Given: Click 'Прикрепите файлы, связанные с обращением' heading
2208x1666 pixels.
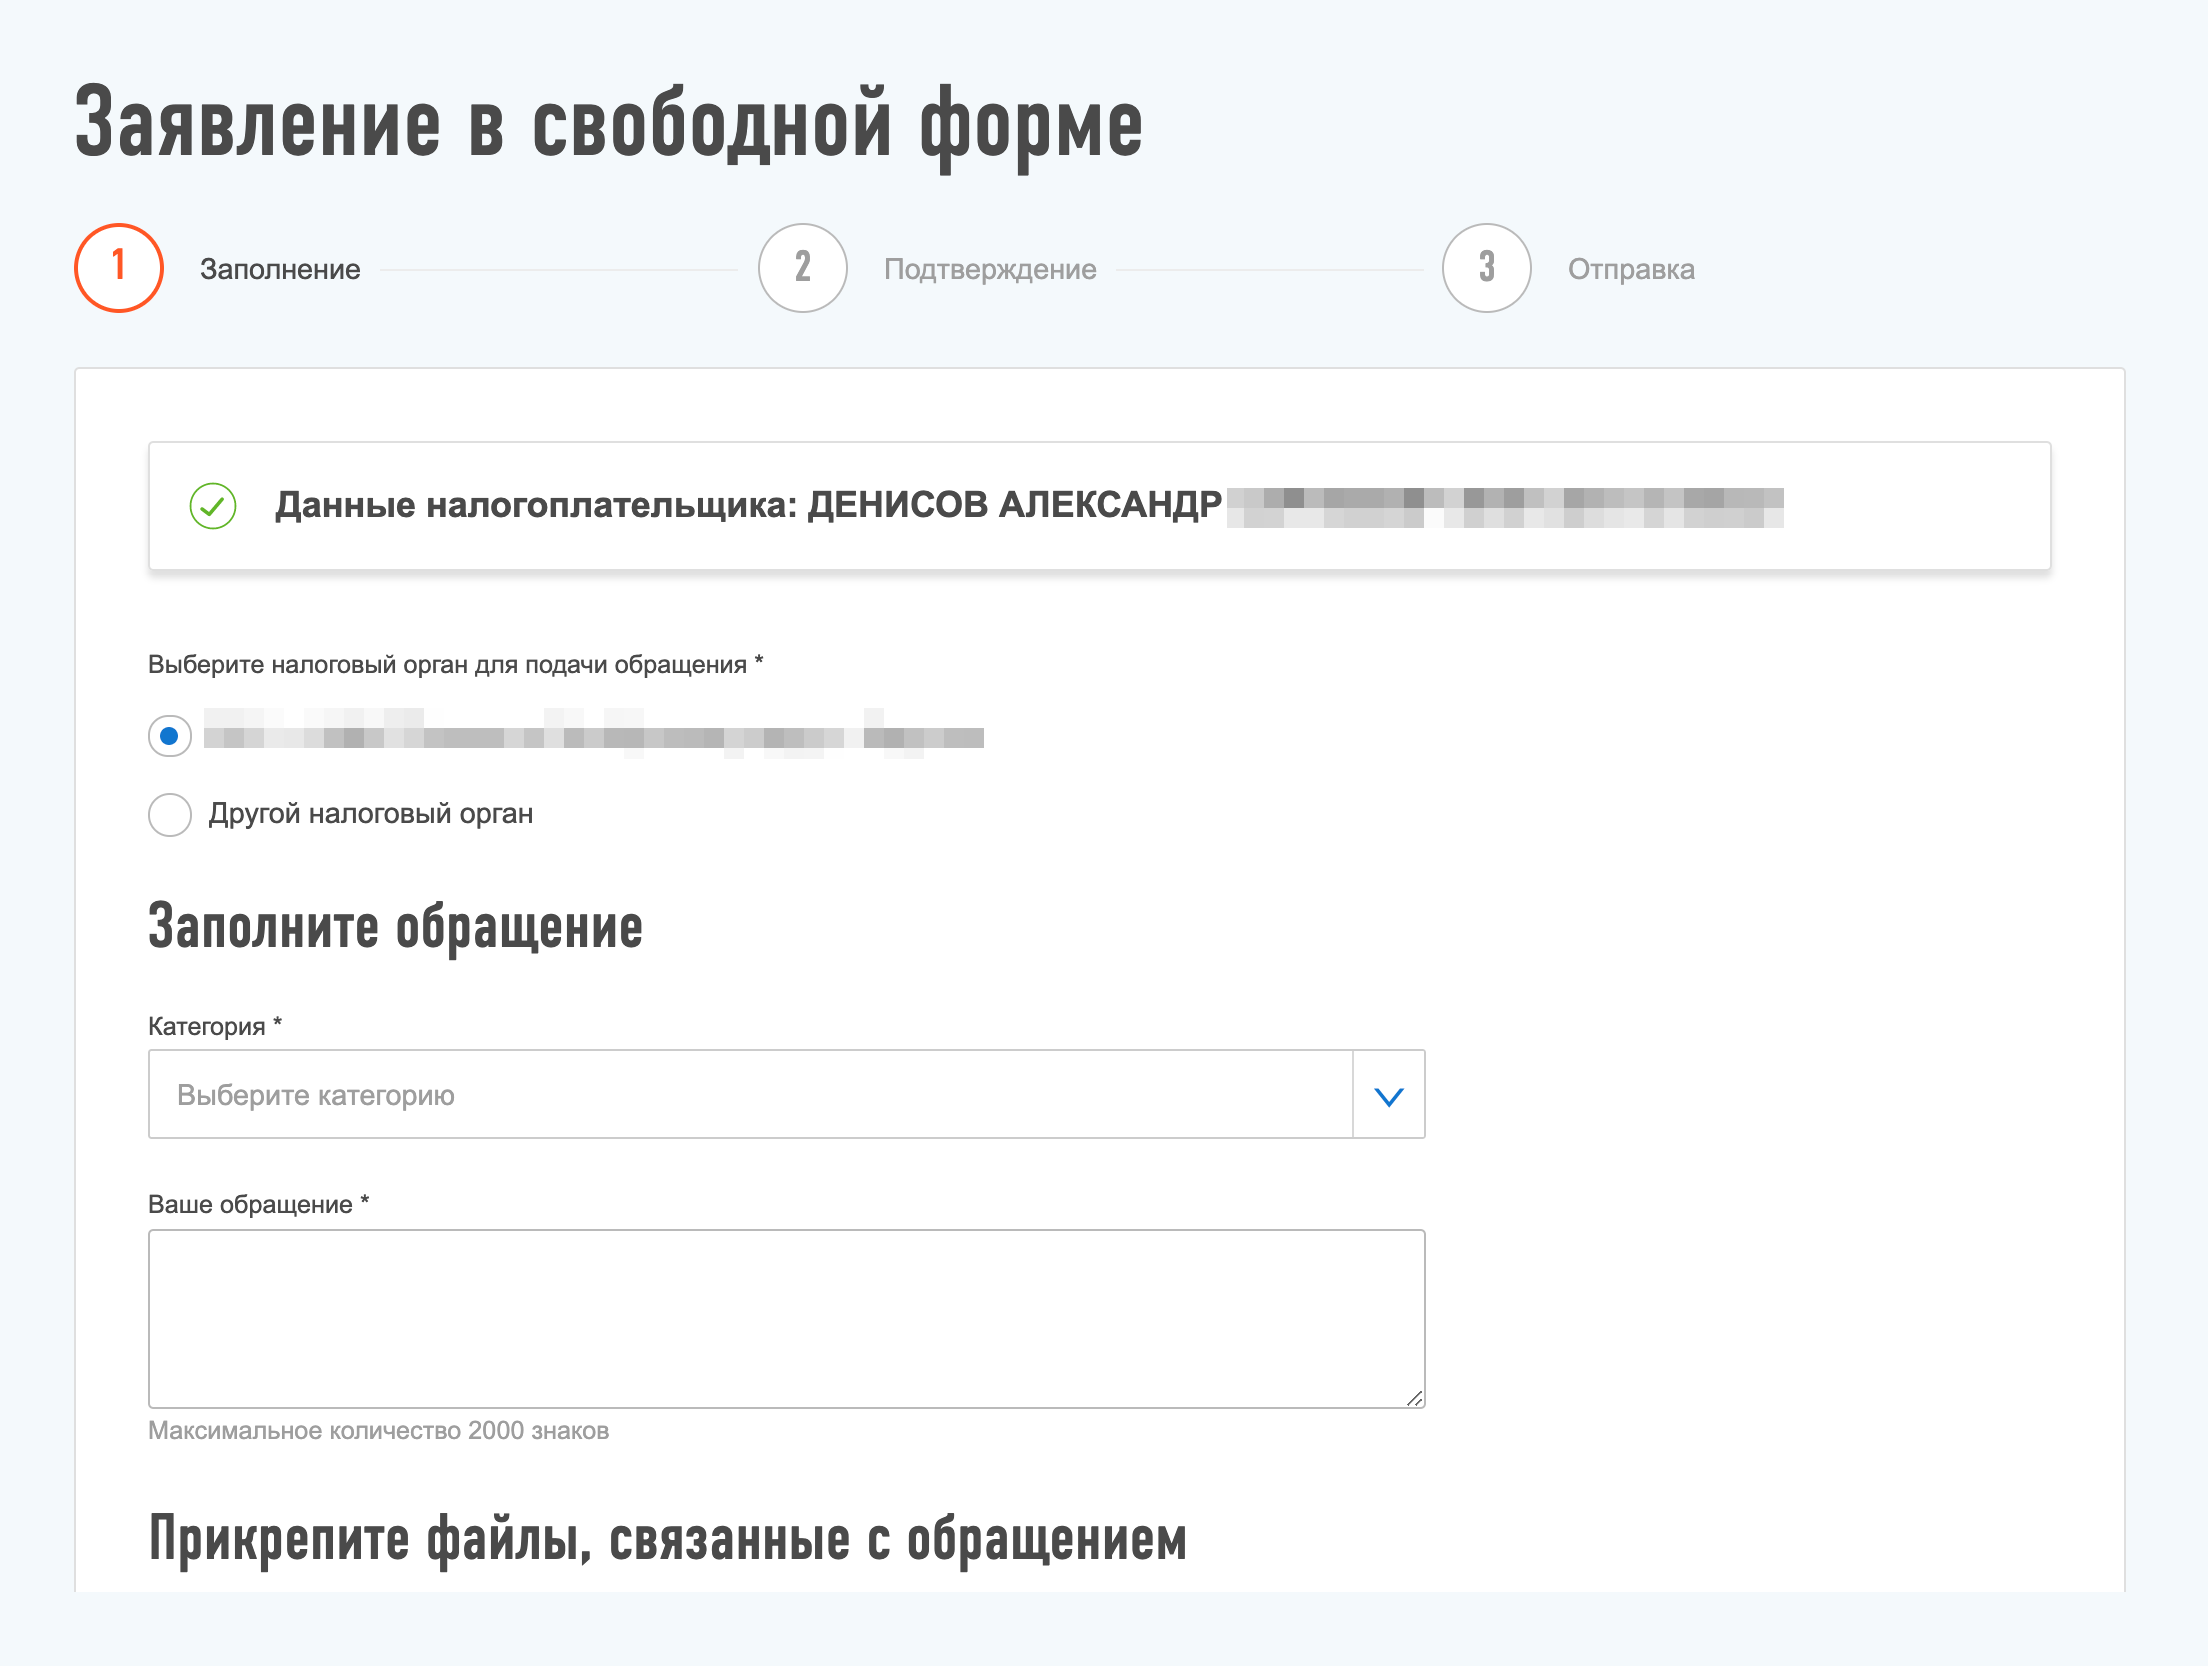Looking at the screenshot, I should click(x=668, y=1539).
